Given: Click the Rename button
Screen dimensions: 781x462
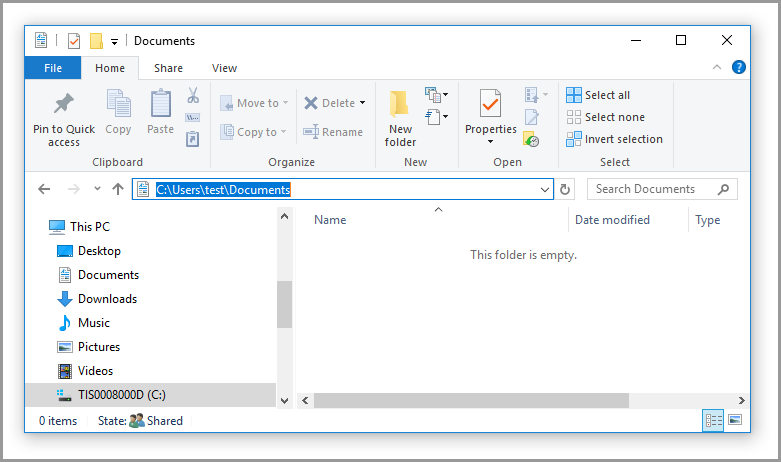Looking at the screenshot, I should (333, 132).
